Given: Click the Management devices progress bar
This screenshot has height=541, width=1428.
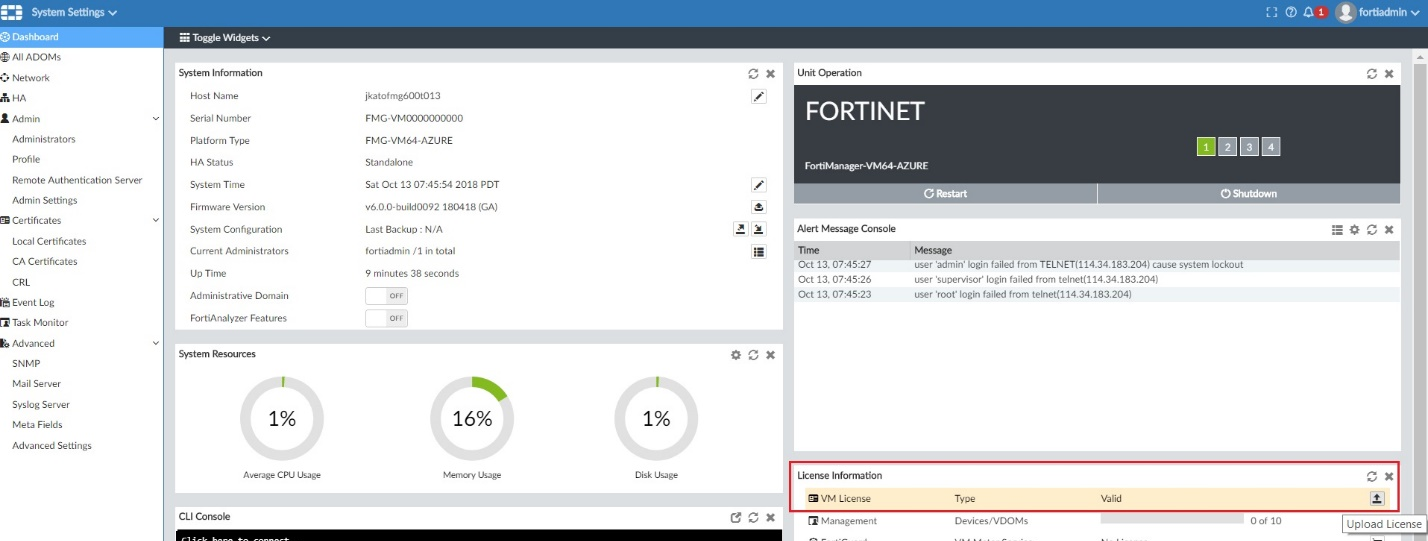Looking at the screenshot, I should [1172, 520].
